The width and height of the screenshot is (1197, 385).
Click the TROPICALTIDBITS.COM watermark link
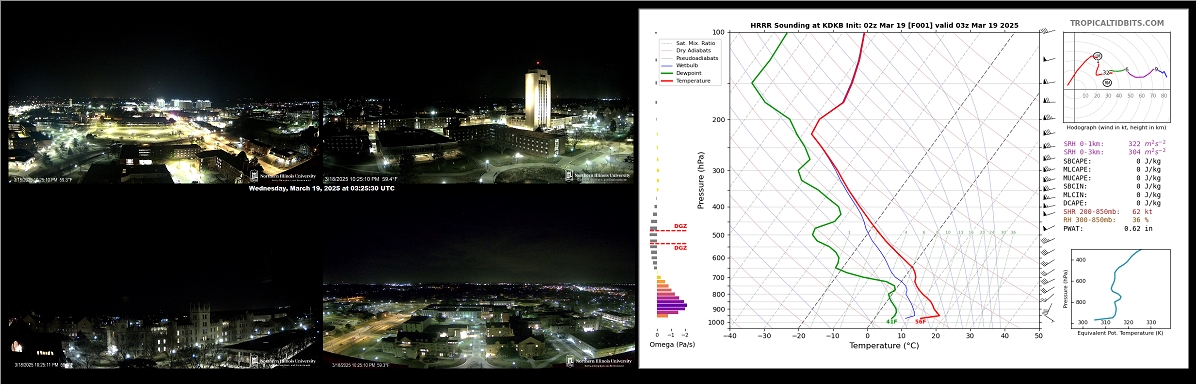(1117, 24)
